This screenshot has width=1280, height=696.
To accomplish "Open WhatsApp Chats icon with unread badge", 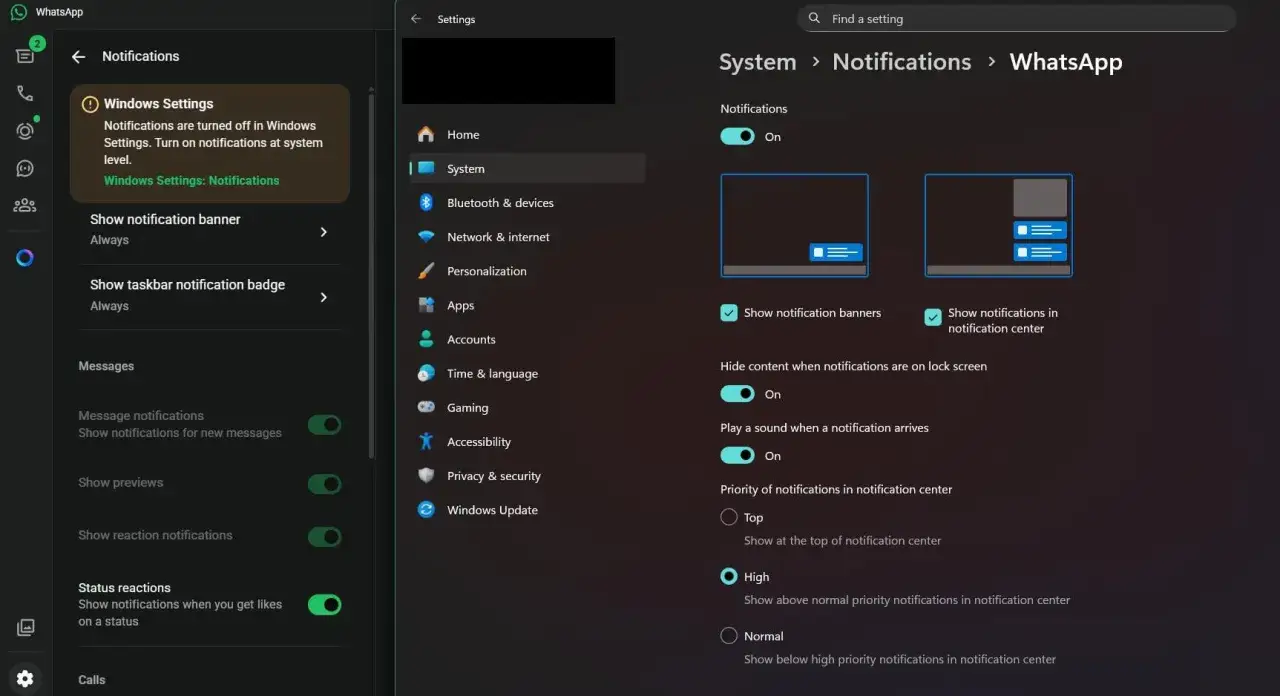I will (x=25, y=55).
